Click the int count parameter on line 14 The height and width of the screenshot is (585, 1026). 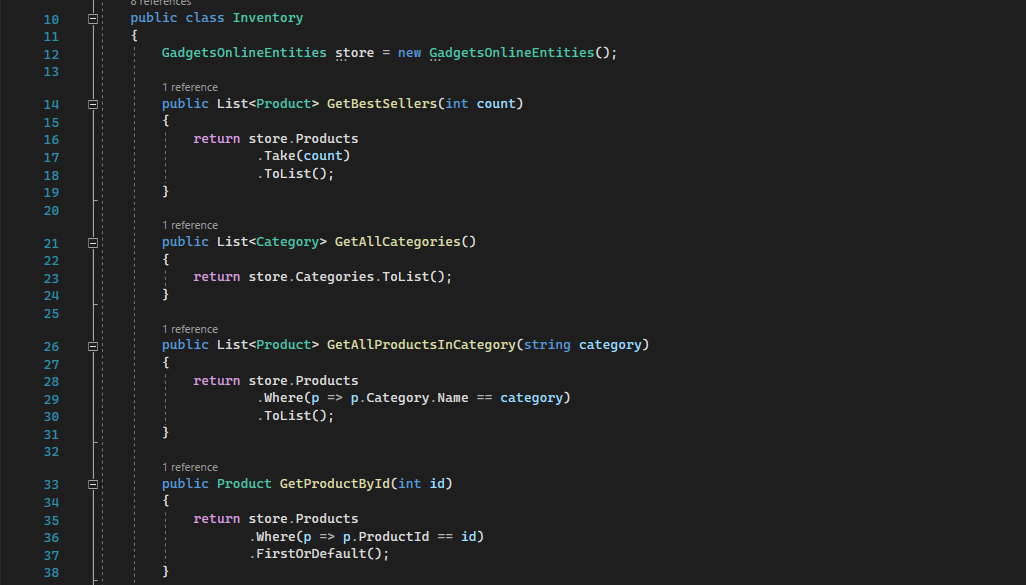480,103
